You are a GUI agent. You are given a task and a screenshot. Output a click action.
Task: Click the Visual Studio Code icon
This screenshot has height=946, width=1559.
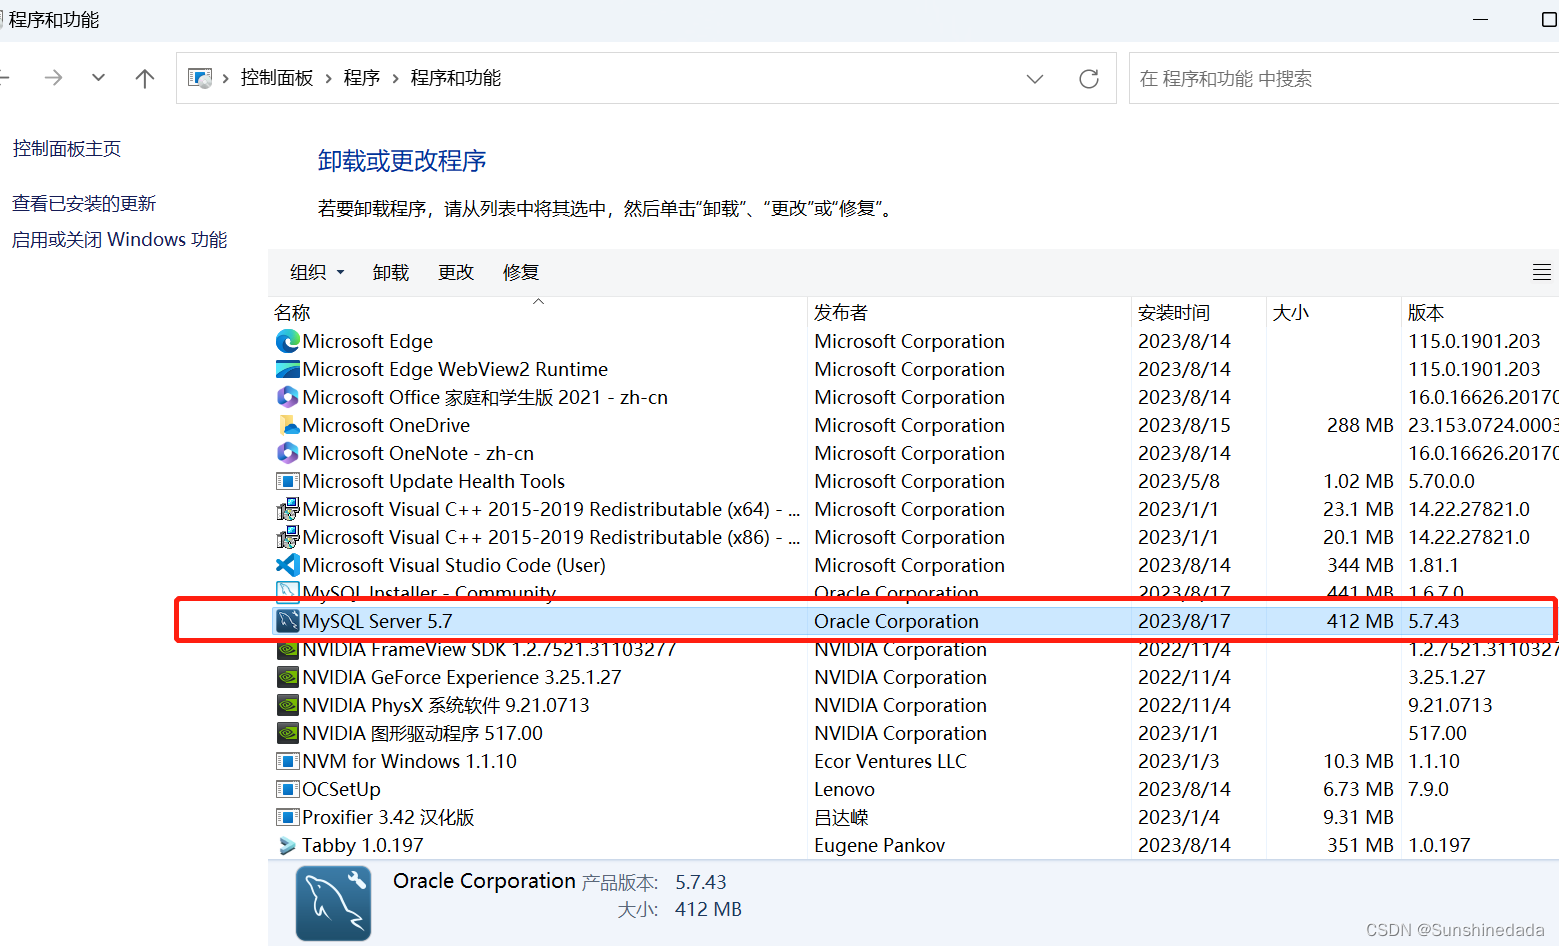tap(288, 565)
